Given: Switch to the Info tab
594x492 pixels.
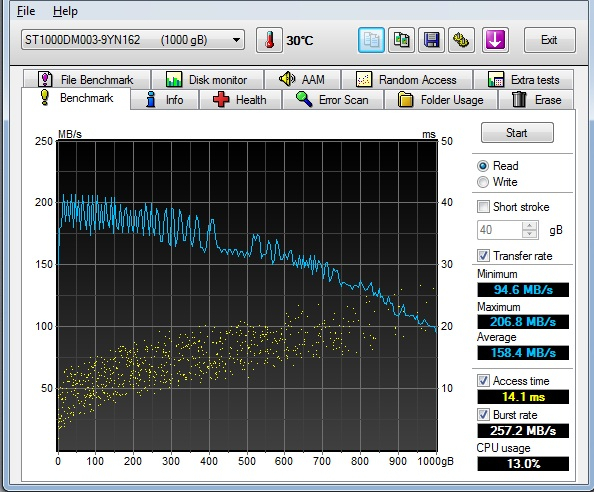Looking at the screenshot, I should (x=164, y=100).
